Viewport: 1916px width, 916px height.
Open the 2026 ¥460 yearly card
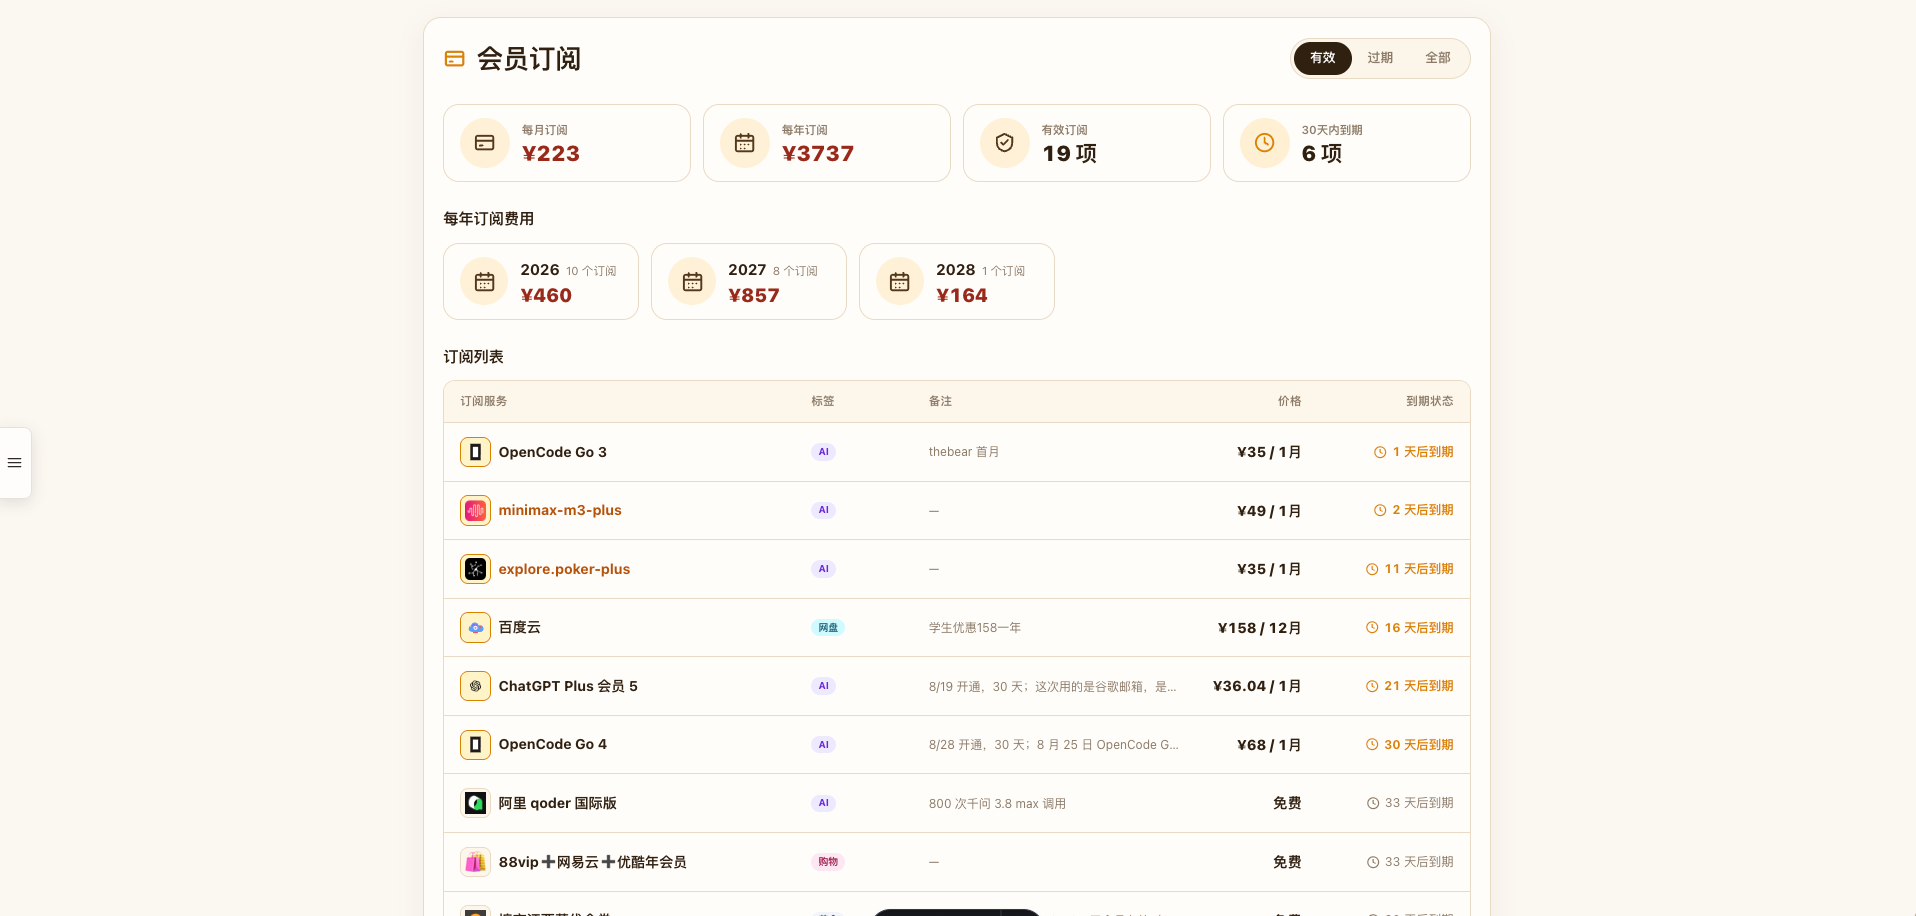tap(541, 282)
